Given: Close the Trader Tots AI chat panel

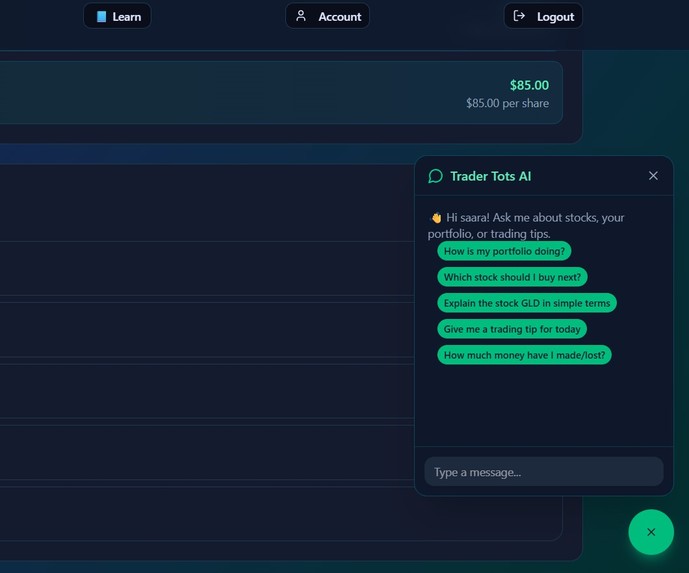Looking at the screenshot, I should point(653,176).
